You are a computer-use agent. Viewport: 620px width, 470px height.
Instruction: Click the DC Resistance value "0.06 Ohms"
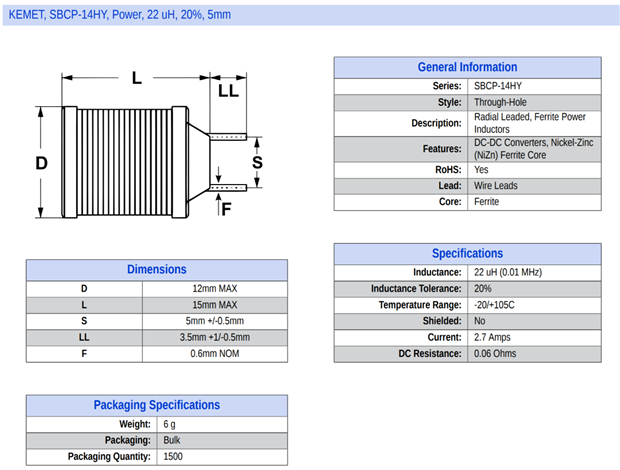(x=495, y=354)
